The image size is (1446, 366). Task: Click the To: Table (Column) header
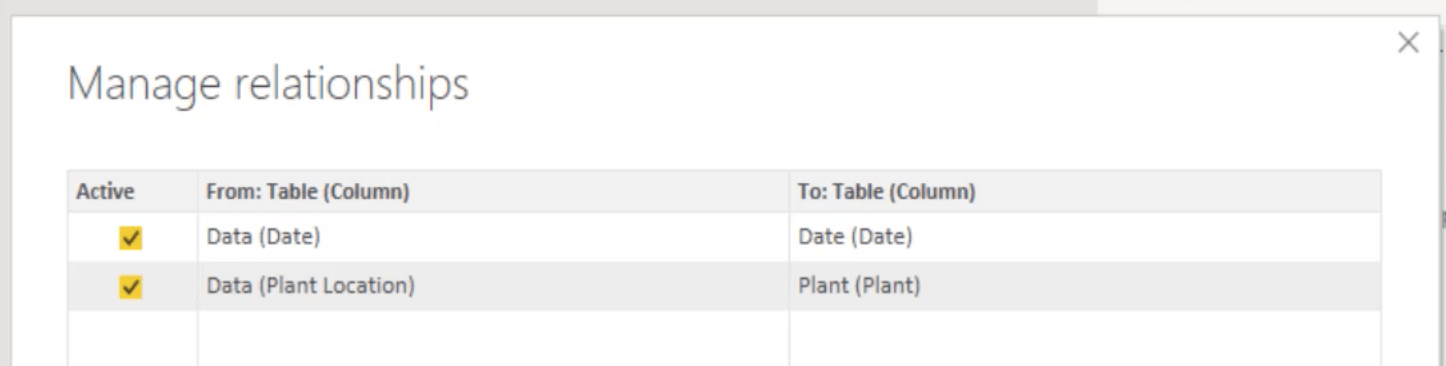(887, 192)
